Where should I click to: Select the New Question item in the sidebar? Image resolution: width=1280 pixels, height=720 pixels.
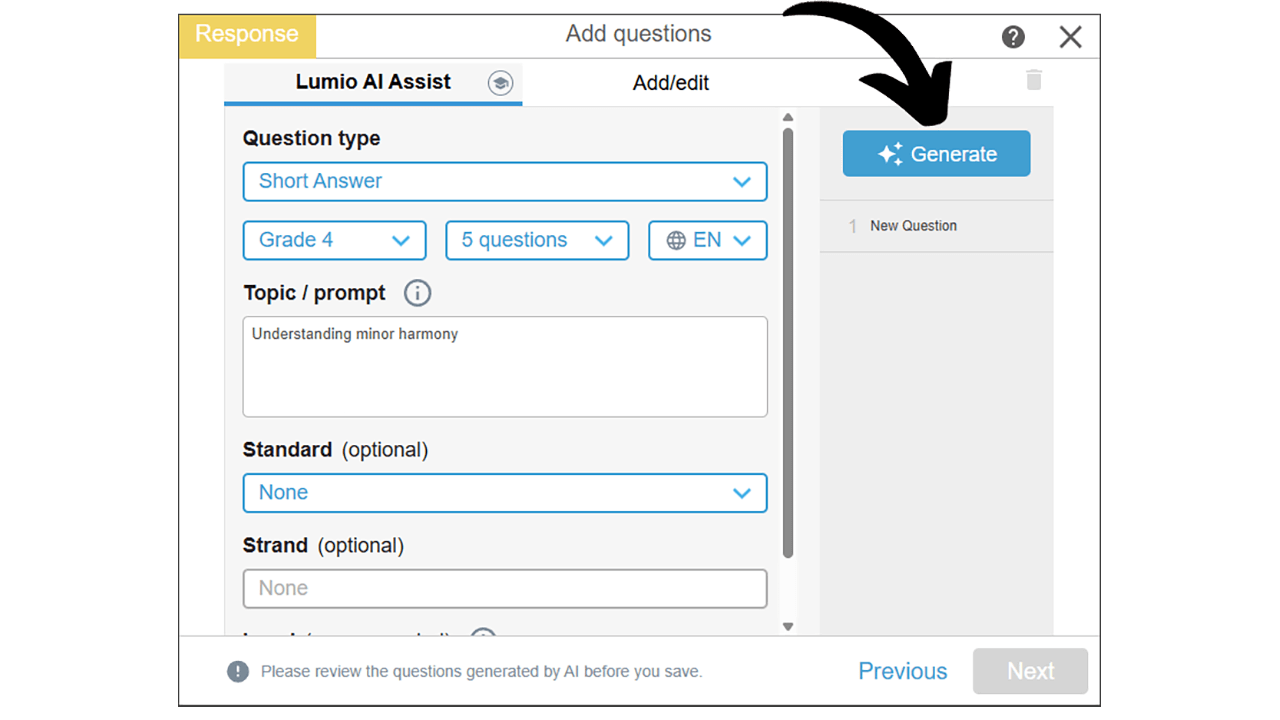tap(913, 226)
